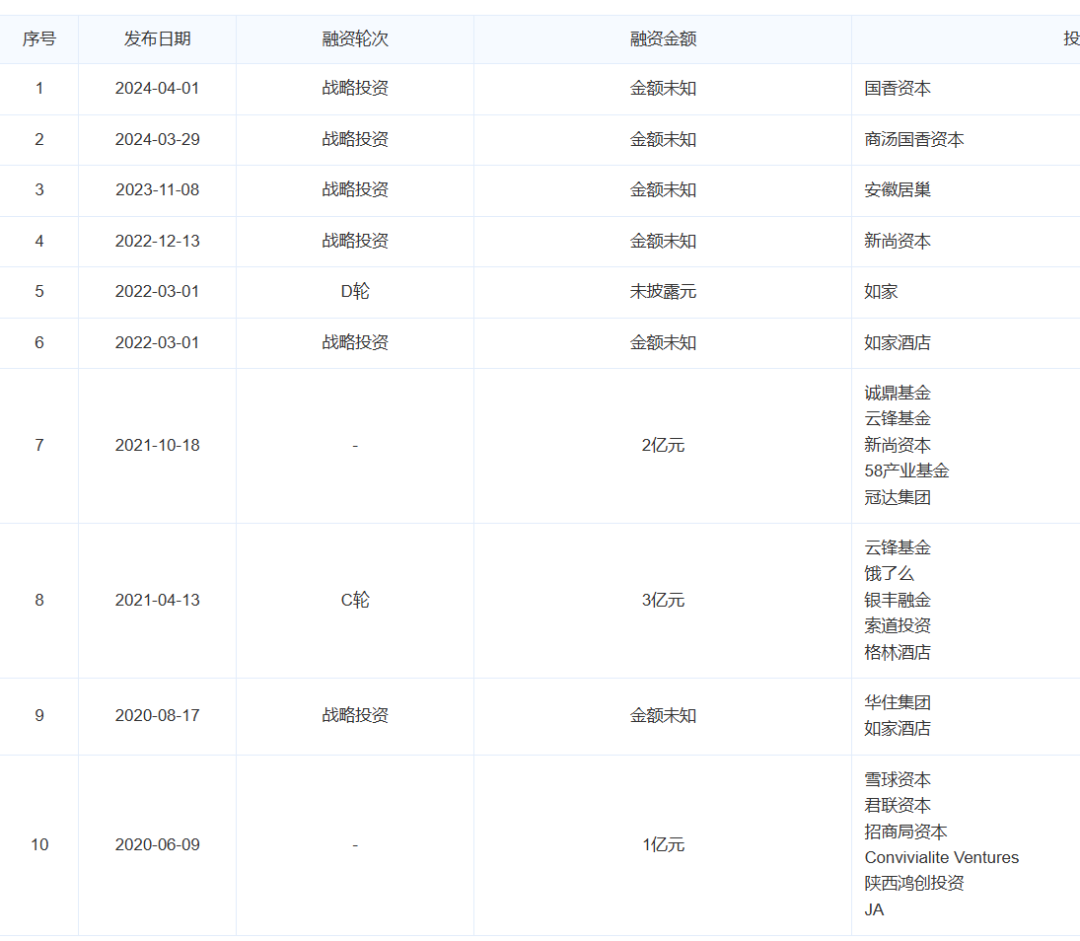1080x941 pixels.
Task: Select date cell 2024-04-01
Action: pyautogui.click(x=157, y=89)
